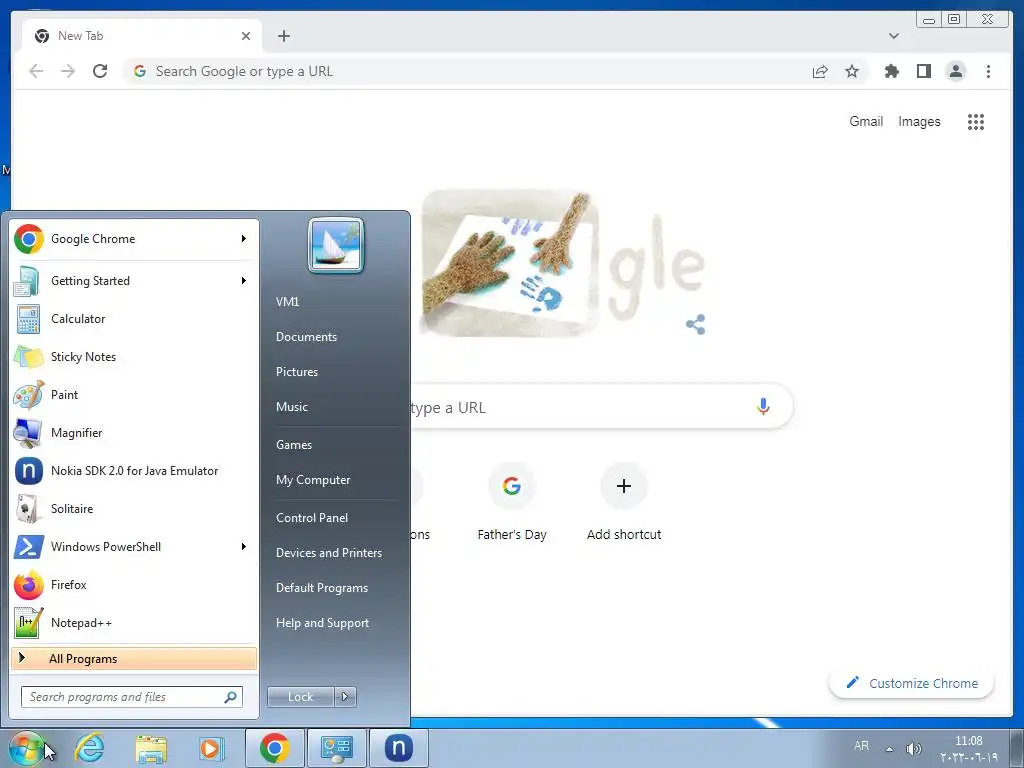This screenshot has height=768, width=1024.
Task: Open Control Panel
Action: [x=312, y=518]
